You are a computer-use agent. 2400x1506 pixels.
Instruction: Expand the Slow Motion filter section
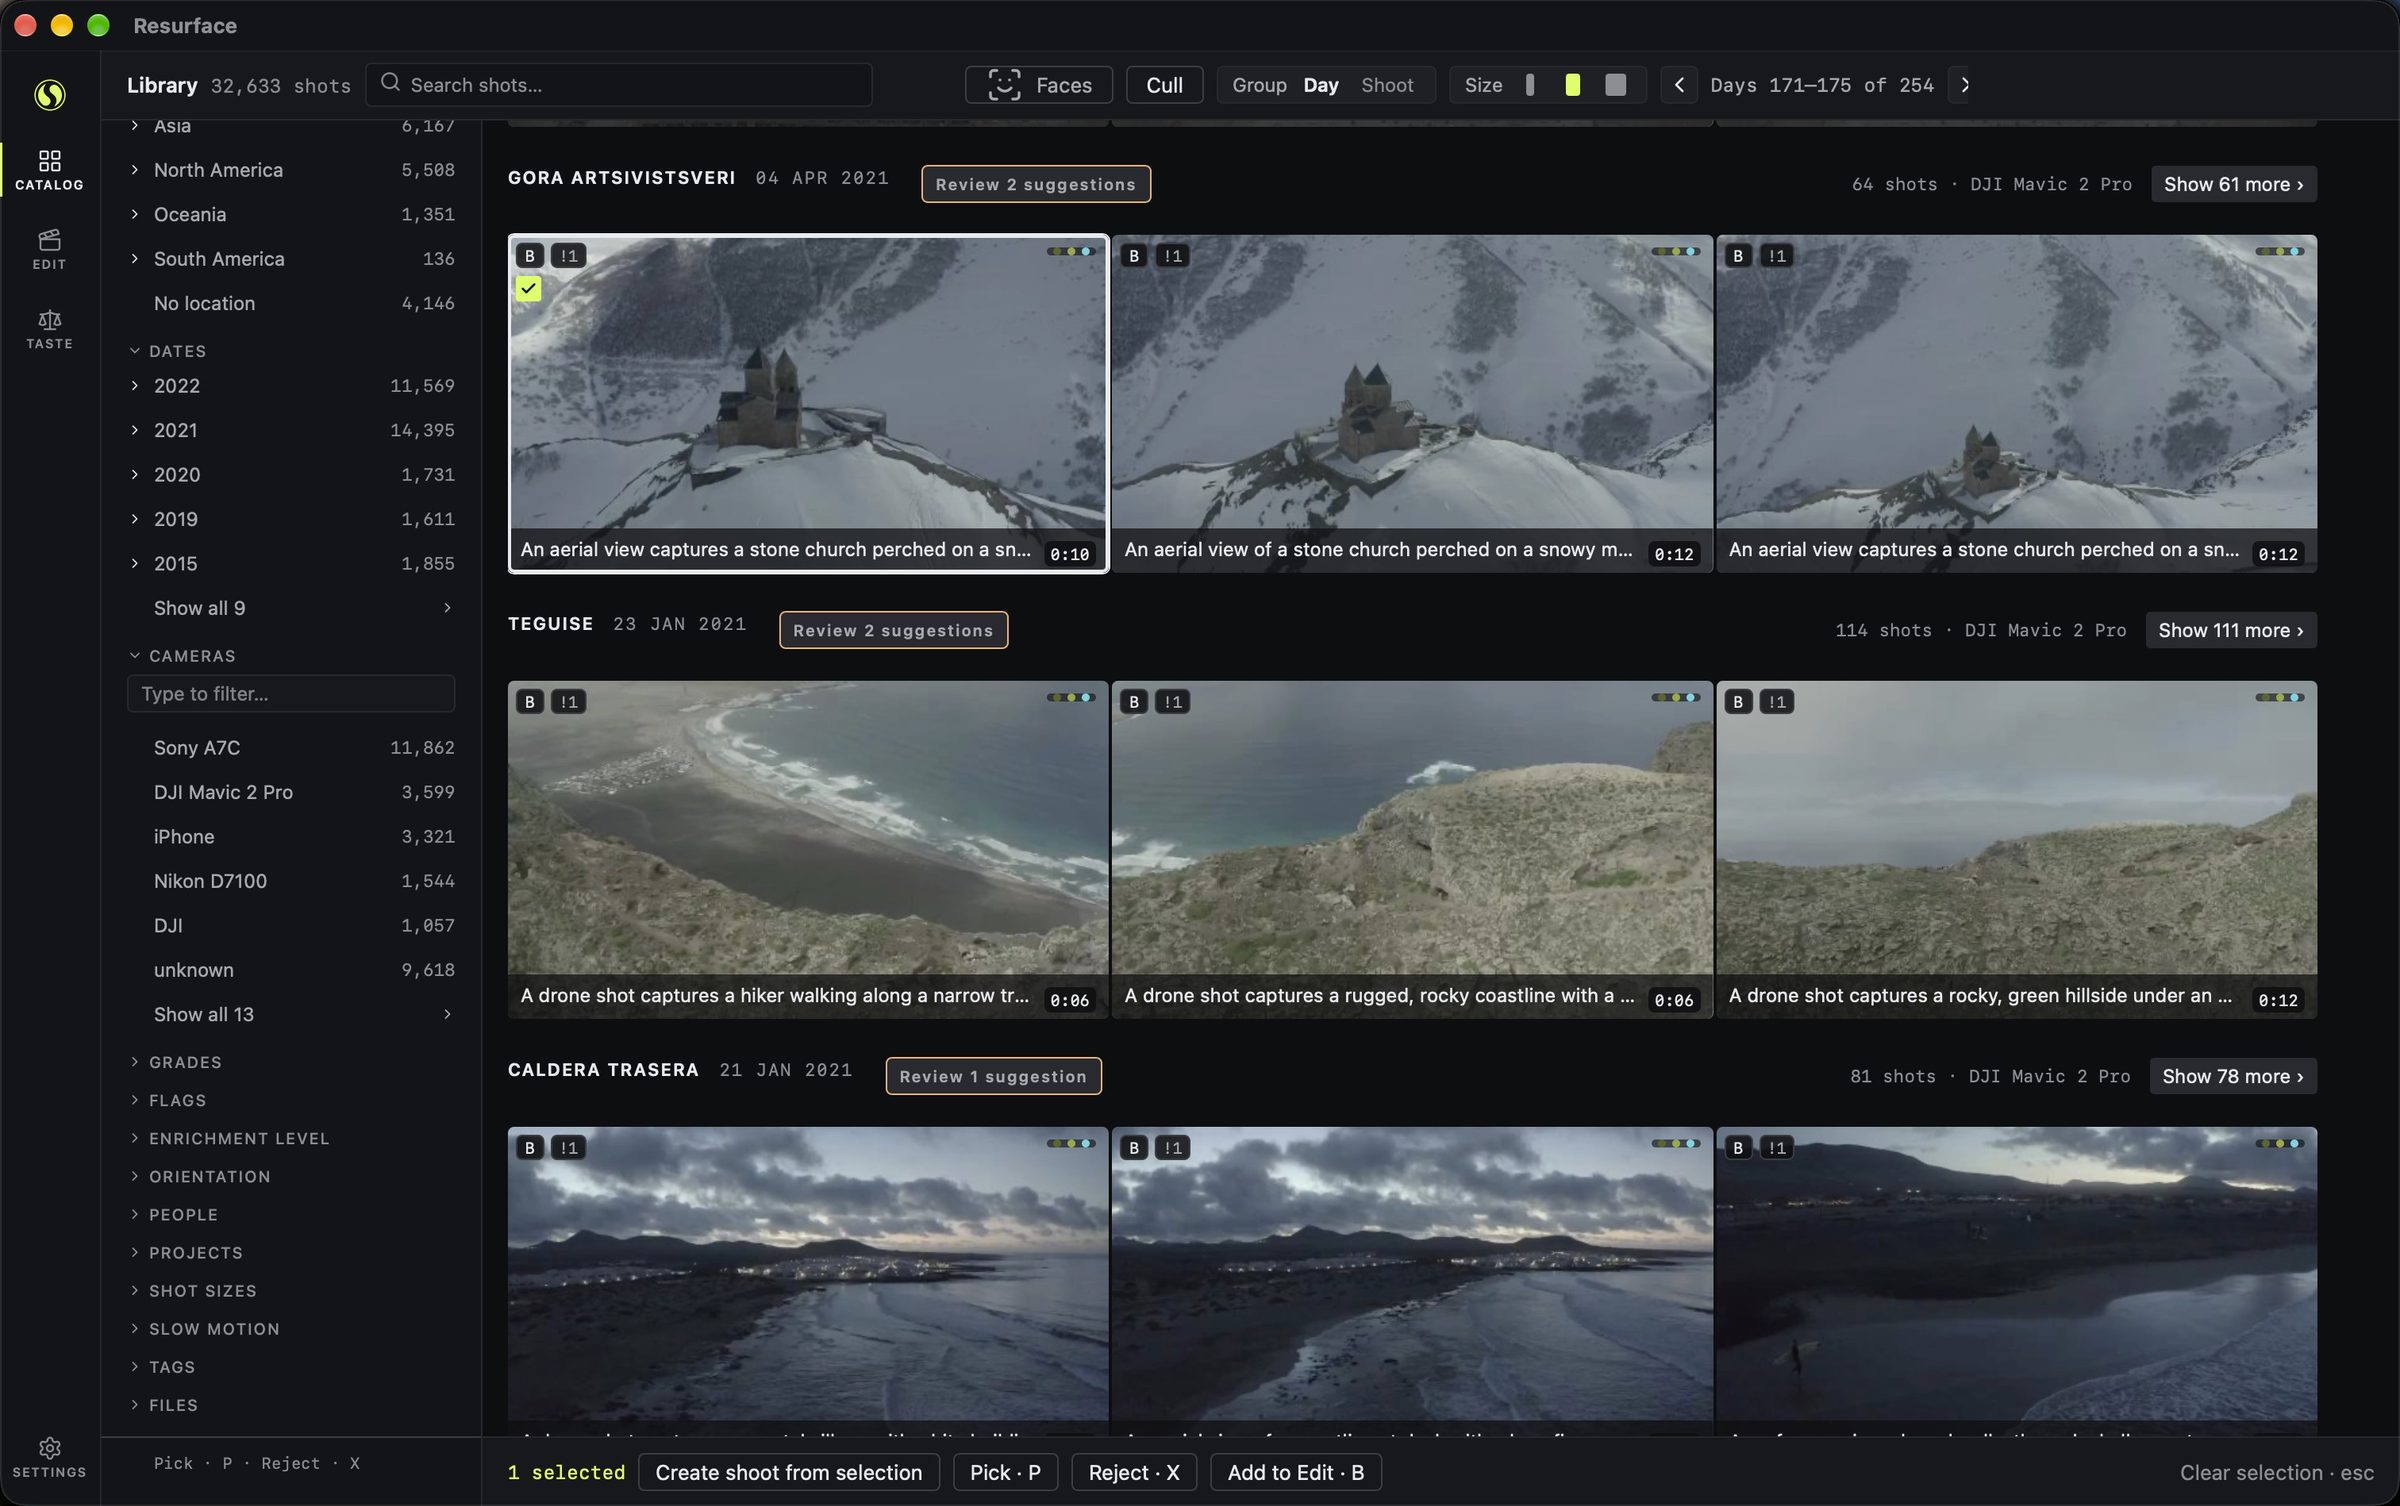205,1329
